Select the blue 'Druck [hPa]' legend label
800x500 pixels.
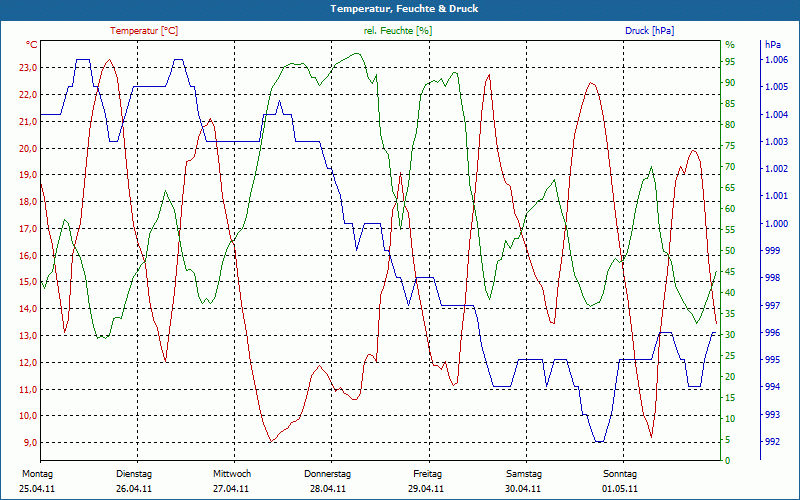click(649, 31)
